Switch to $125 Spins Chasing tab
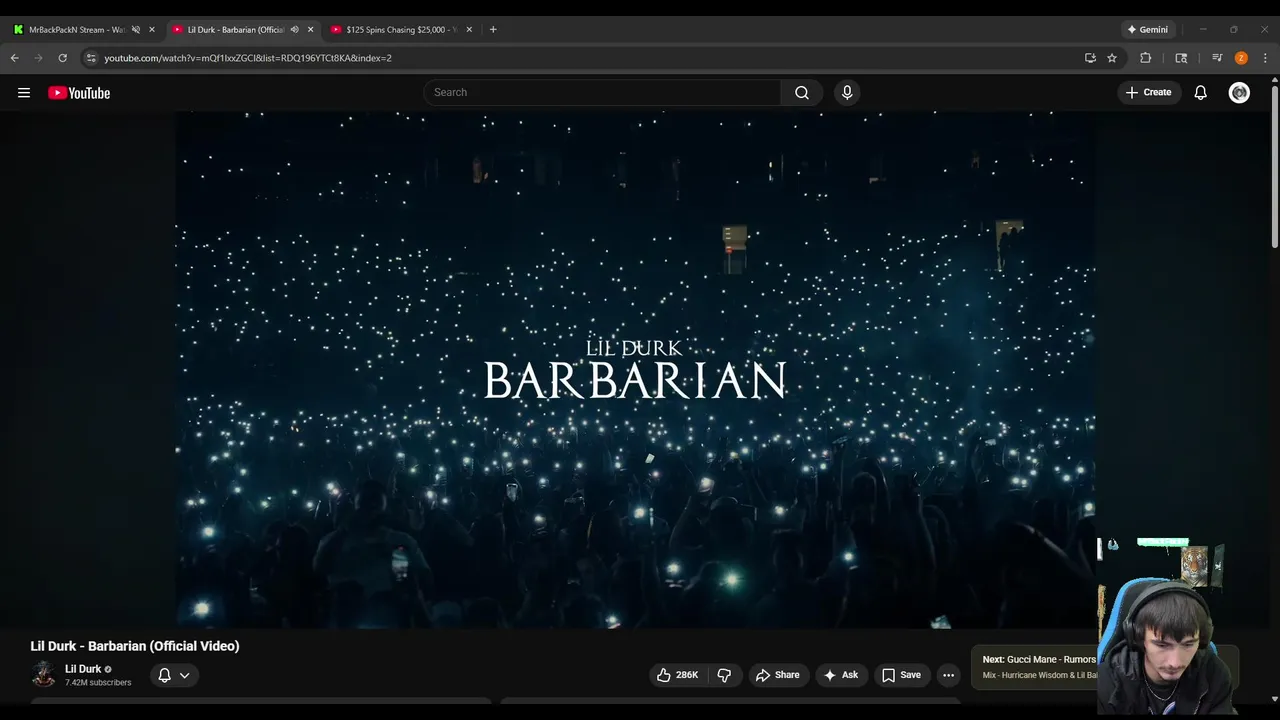Viewport: 1280px width, 720px height. coord(400,30)
